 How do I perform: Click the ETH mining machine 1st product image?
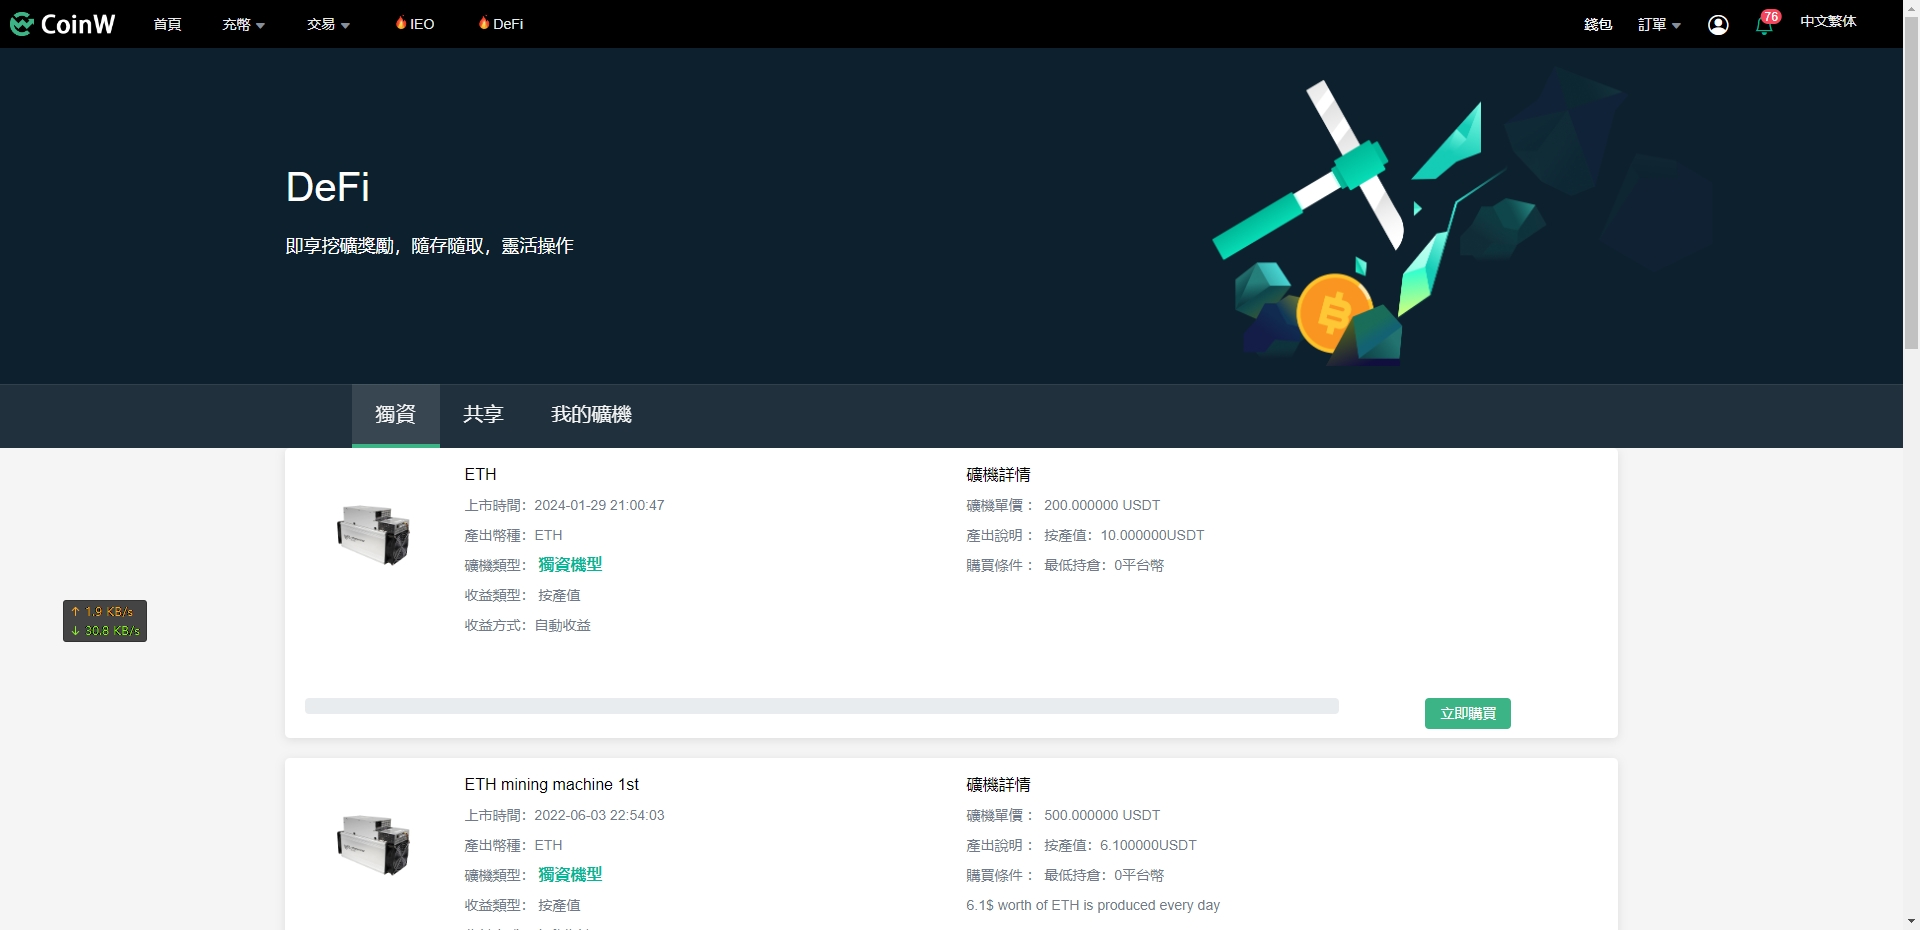[373, 845]
